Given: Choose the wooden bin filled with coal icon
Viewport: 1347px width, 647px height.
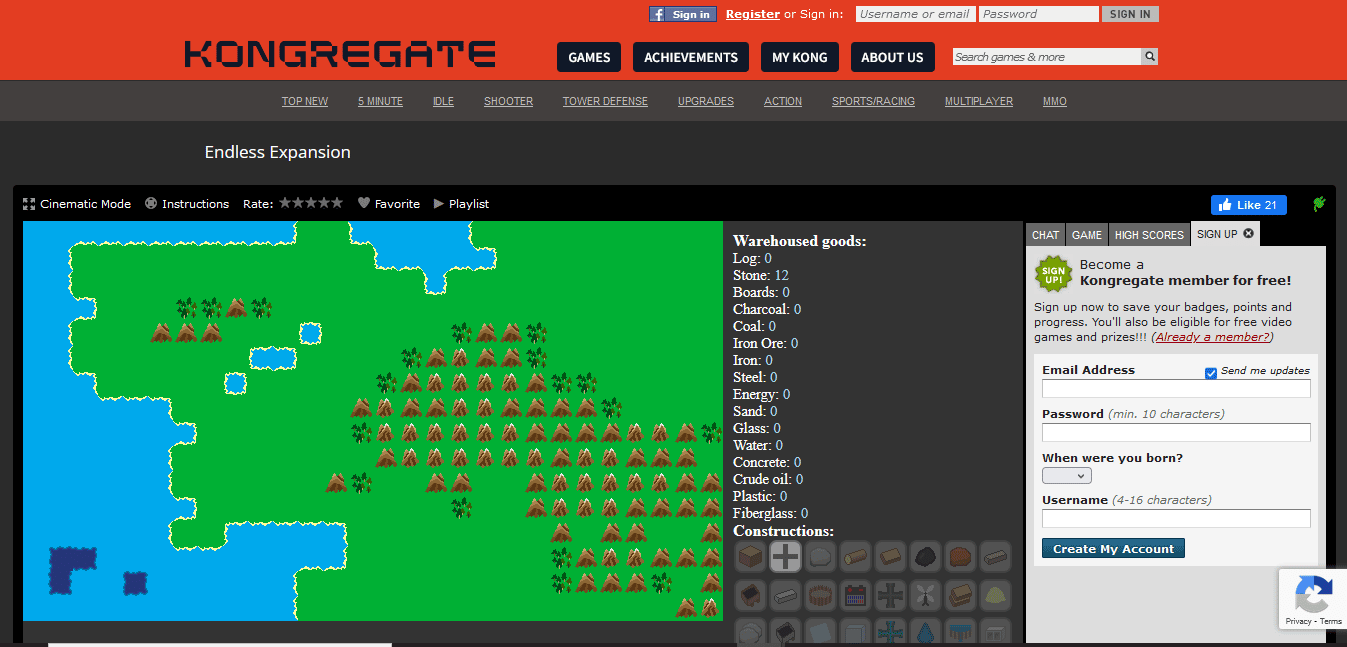Looking at the screenshot, I should point(750,595).
